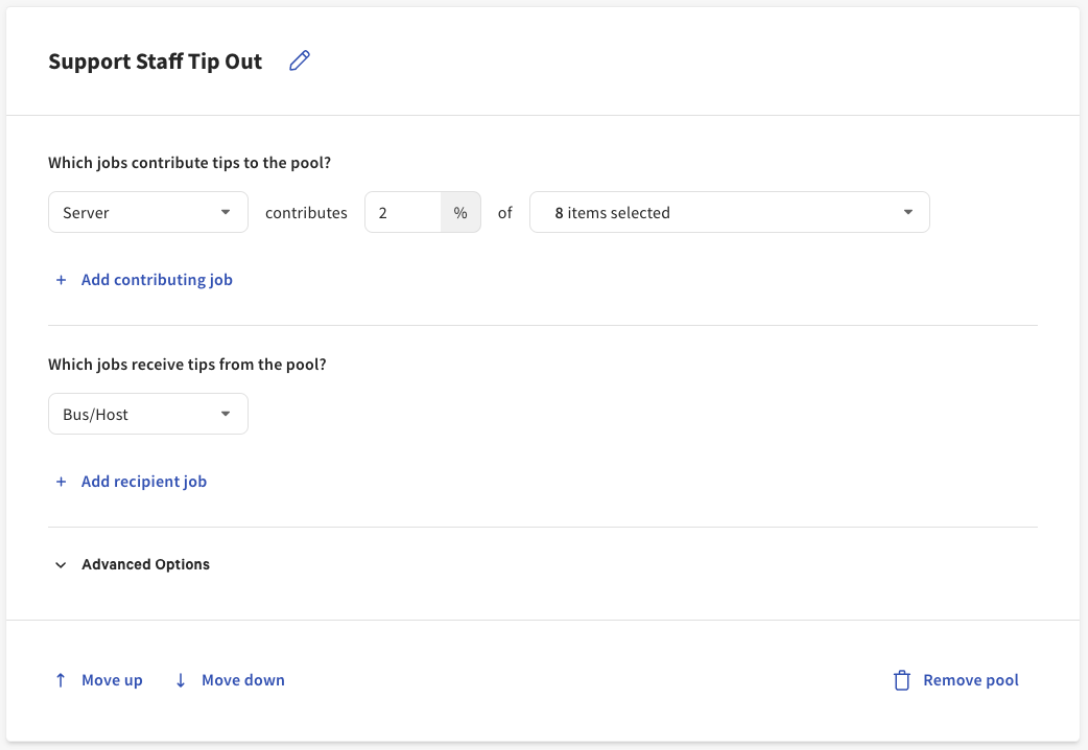Expand the Advanced Options section
The width and height of the screenshot is (1088, 750).
click(x=145, y=565)
